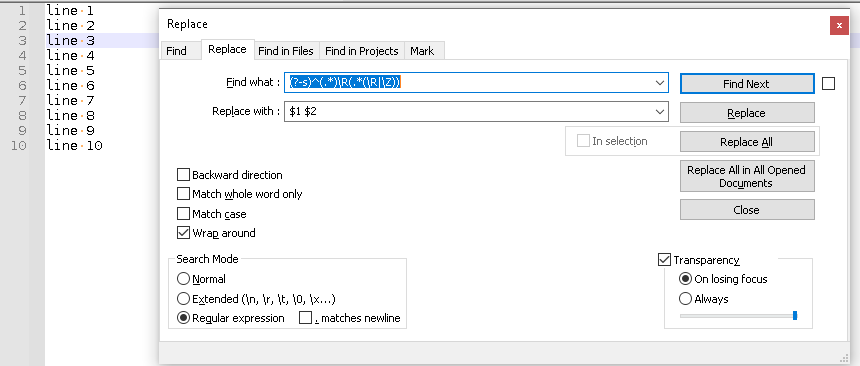This screenshot has width=860, height=366.
Task: Disable the Transparency checkbox
Action: point(664,260)
